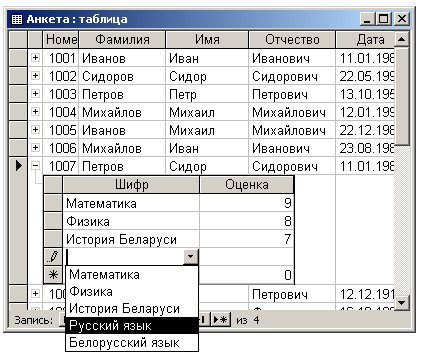Image resolution: width=422 pixels, height=360 pixels.
Task: Select the Дата column header
Action: (365, 40)
